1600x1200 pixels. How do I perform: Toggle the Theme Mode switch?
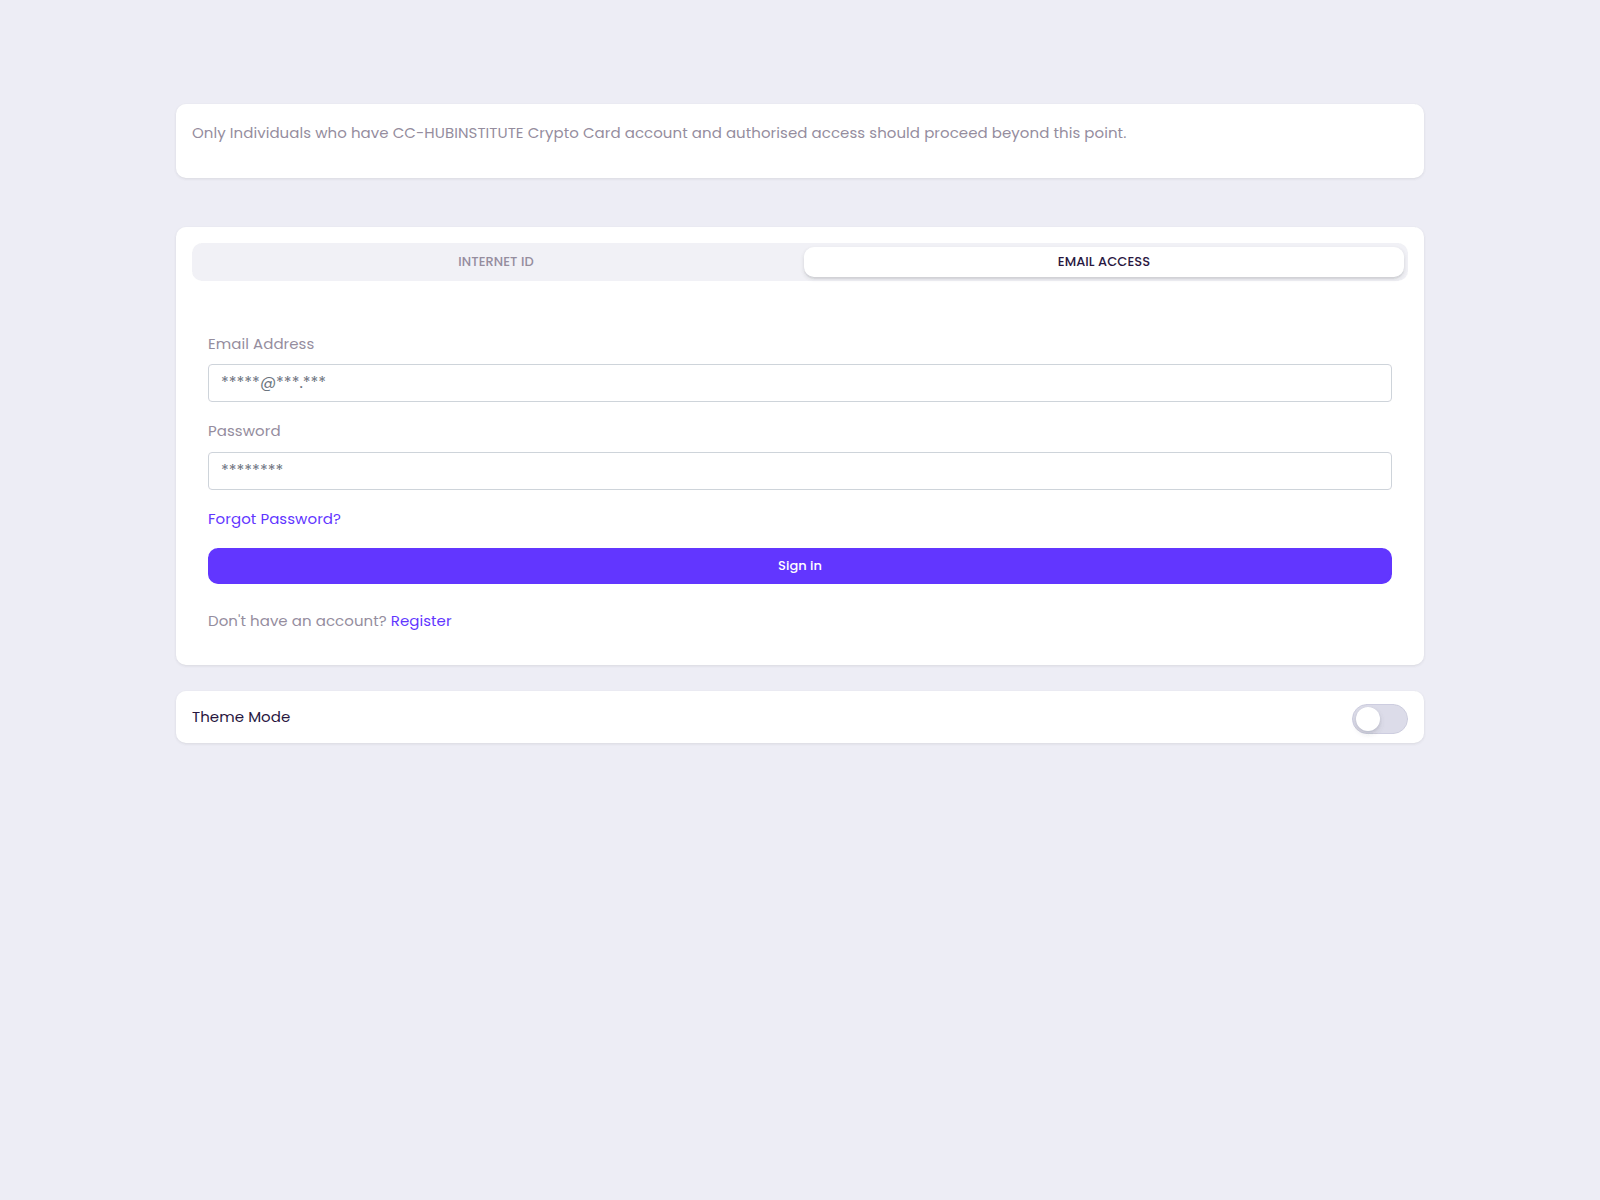click(x=1379, y=719)
